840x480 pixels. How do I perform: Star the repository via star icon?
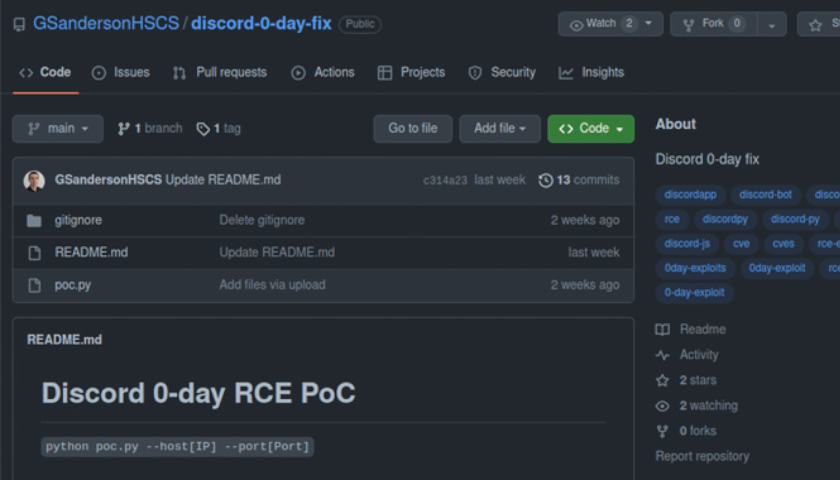815,25
